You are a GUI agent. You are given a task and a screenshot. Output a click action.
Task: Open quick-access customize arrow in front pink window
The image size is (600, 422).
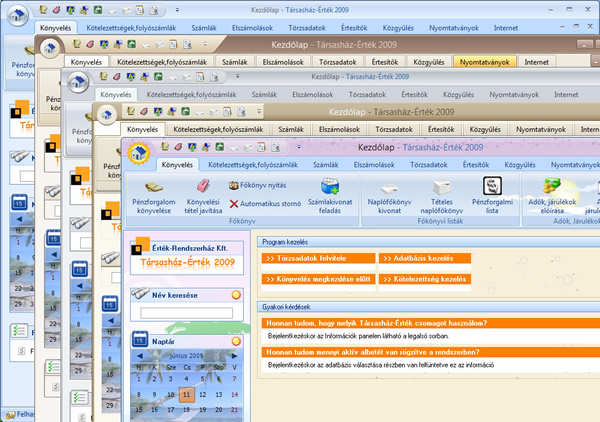click(299, 147)
